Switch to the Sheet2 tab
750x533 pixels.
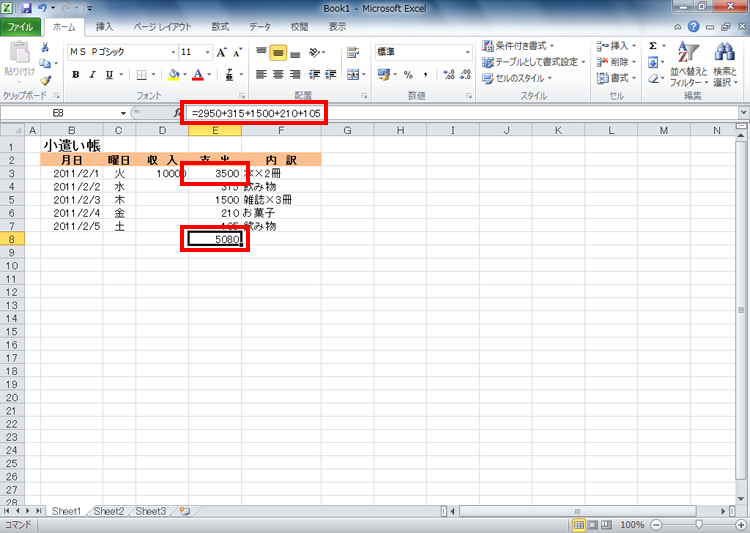pos(109,511)
